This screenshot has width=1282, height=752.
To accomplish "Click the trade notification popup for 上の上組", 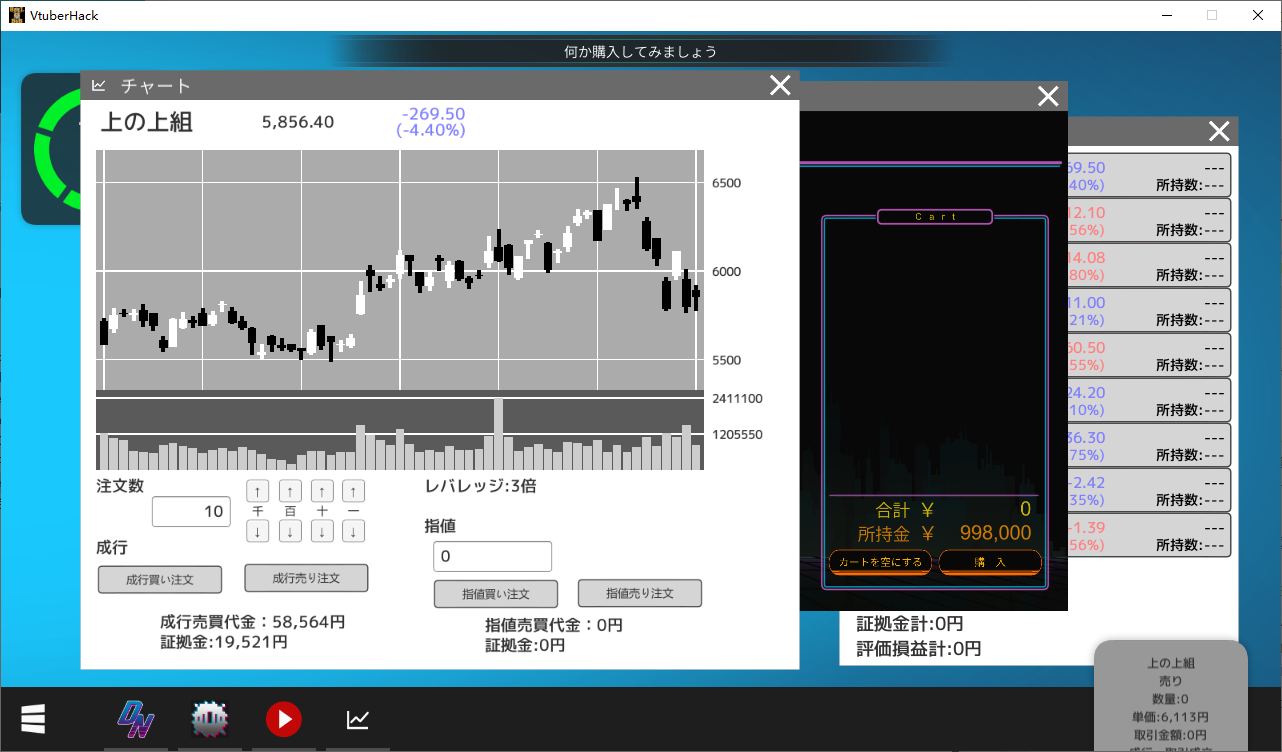I will (x=1170, y=696).
